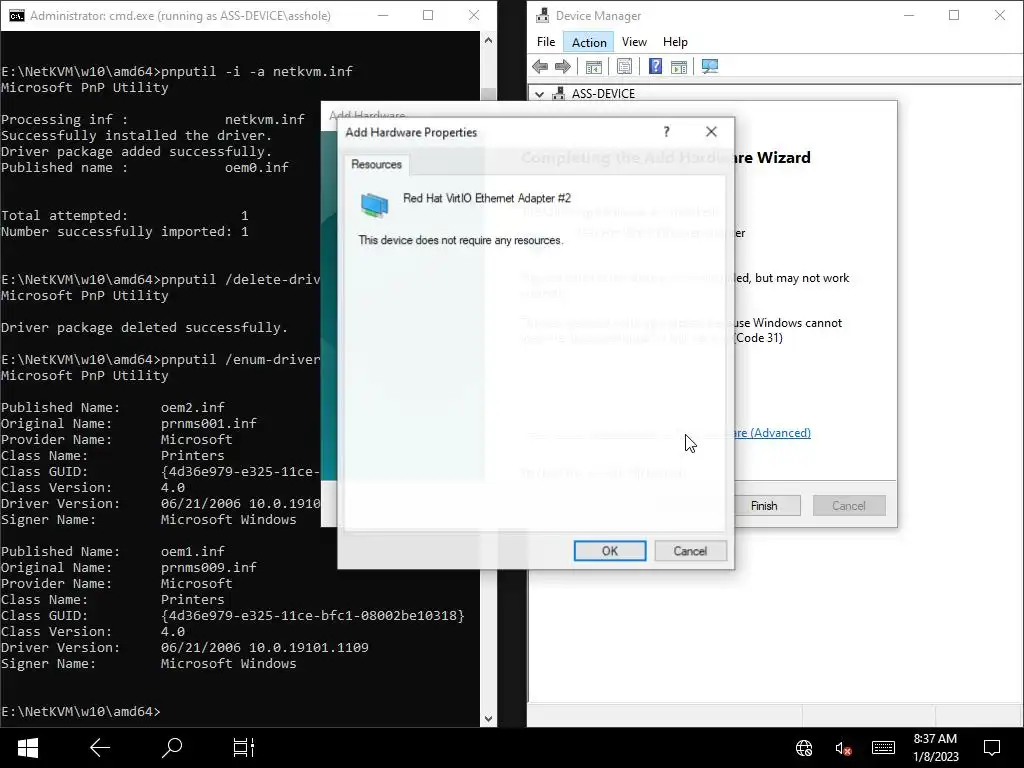Image resolution: width=1024 pixels, height=768 pixels.
Task: Minimize the Device Manager window
Action: pyautogui.click(x=908, y=16)
